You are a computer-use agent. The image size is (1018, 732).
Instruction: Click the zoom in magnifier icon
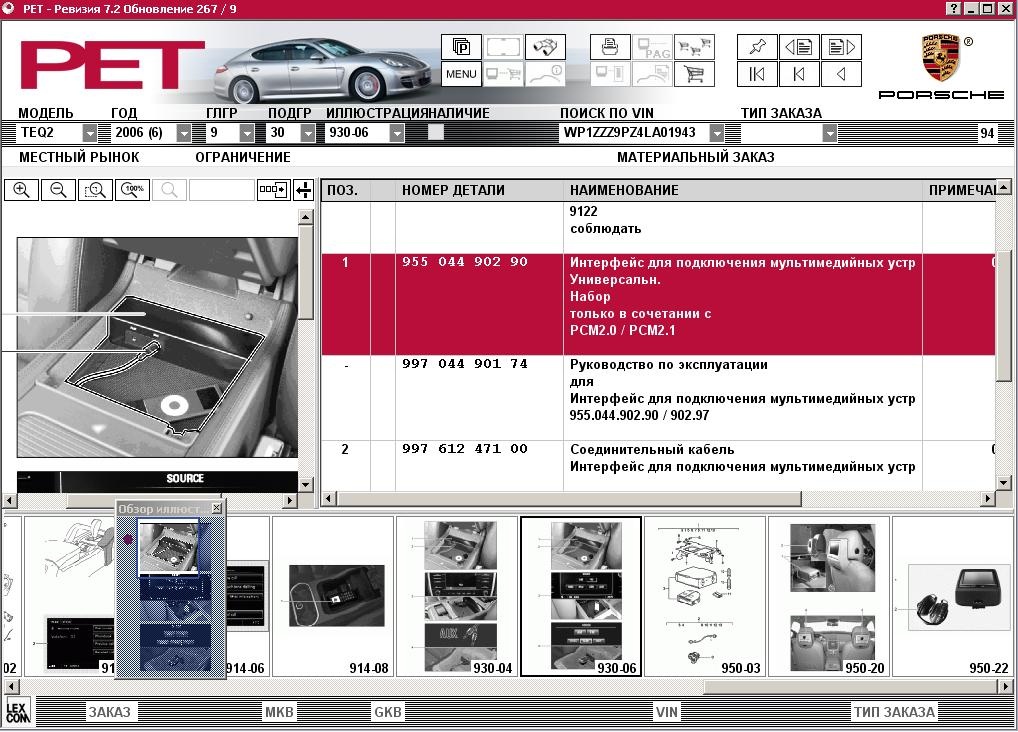coord(21,190)
